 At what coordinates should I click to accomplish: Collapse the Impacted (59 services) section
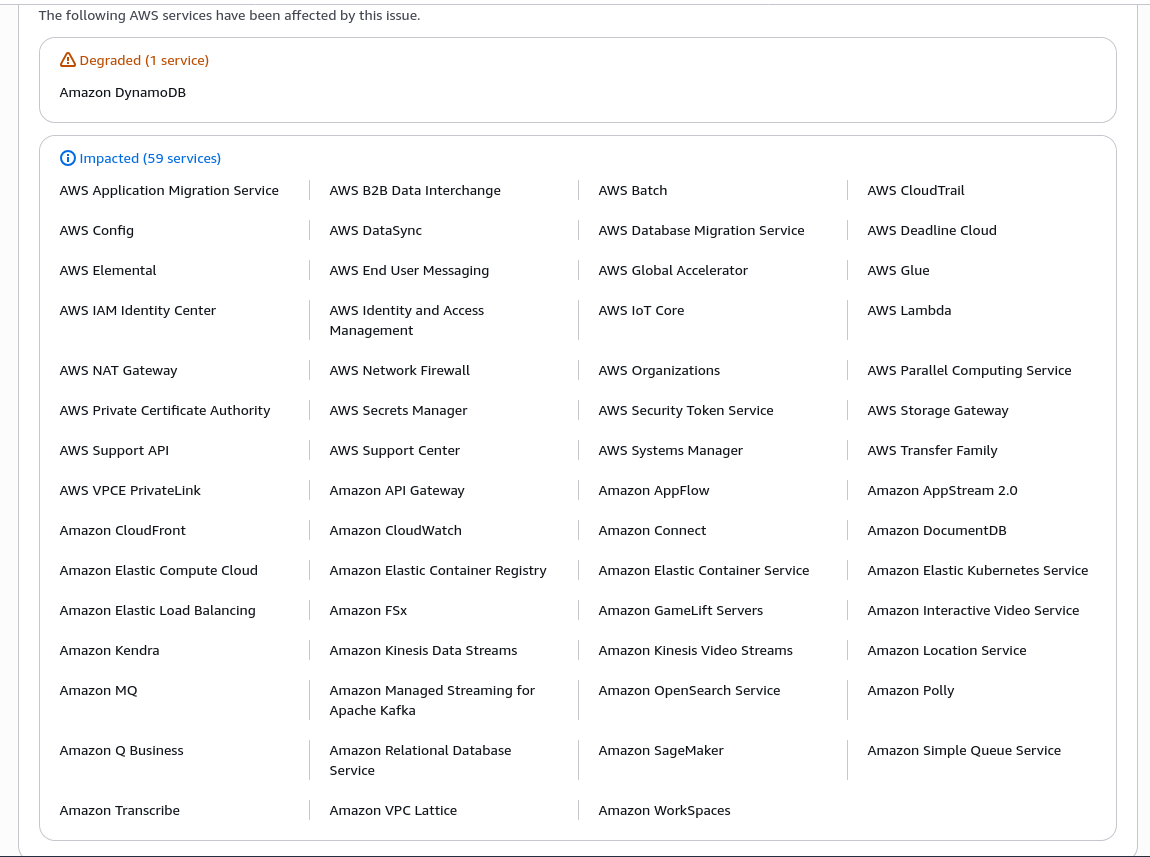pos(150,158)
